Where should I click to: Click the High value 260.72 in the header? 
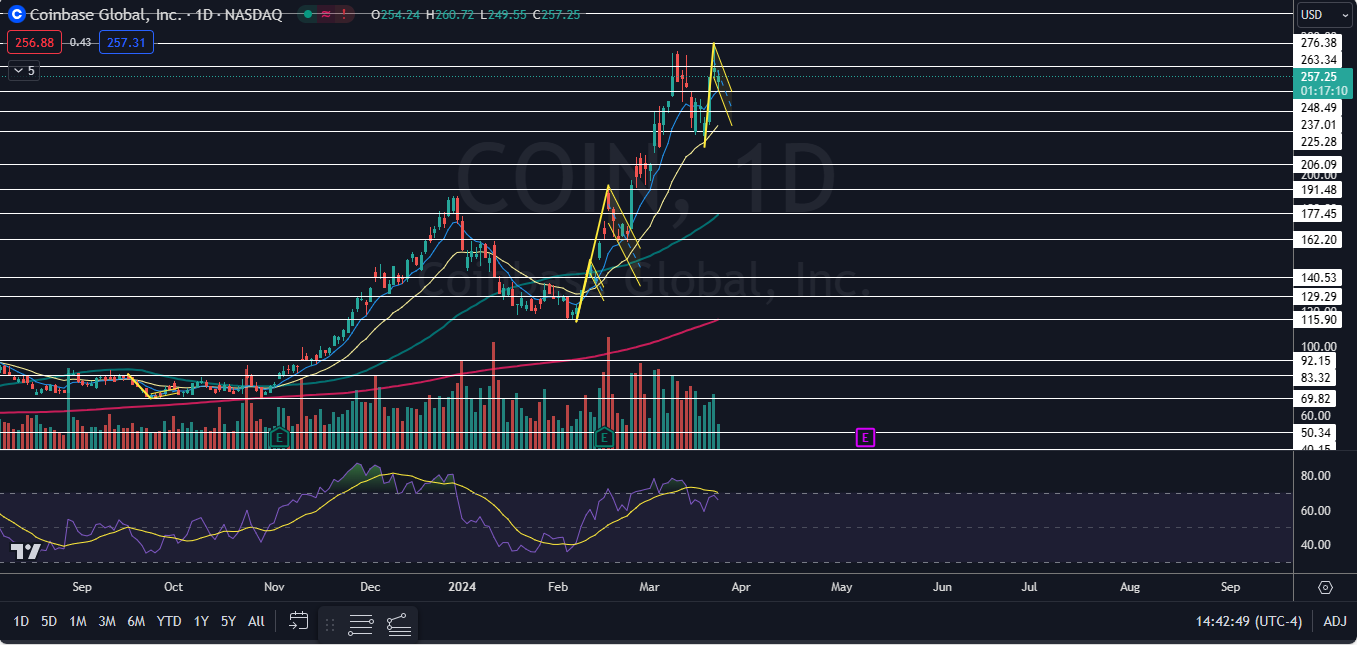[x=452, y=15]
